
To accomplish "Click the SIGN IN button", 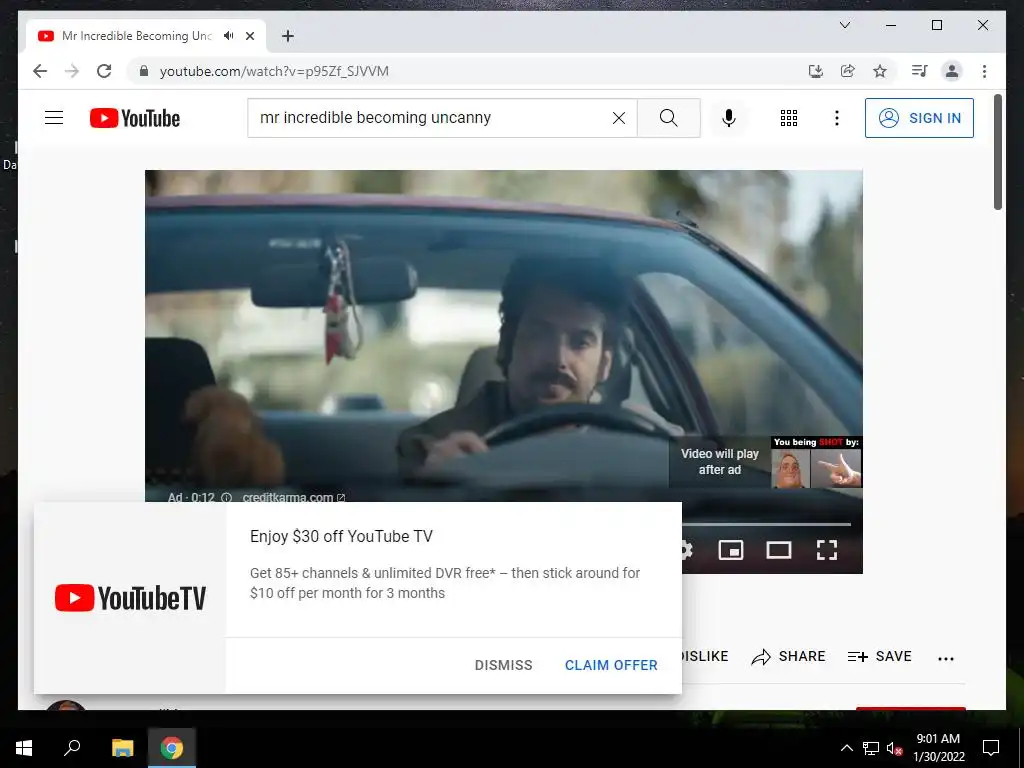I will [x=919, y=118].
